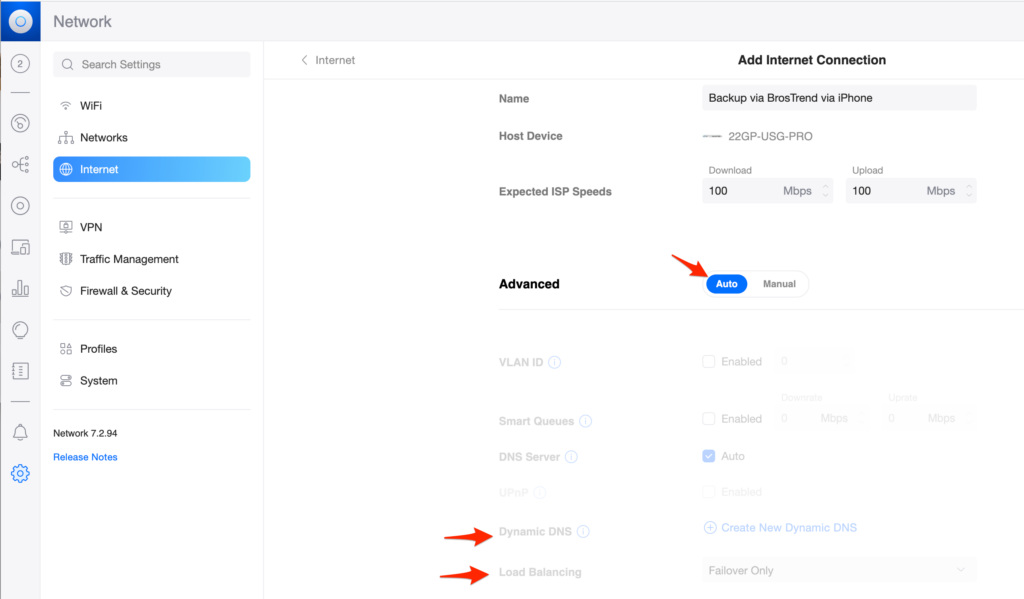1024x599 pixels.
Task: Adjust the Upload speed stepper arrows
Action: pos(967,191)
